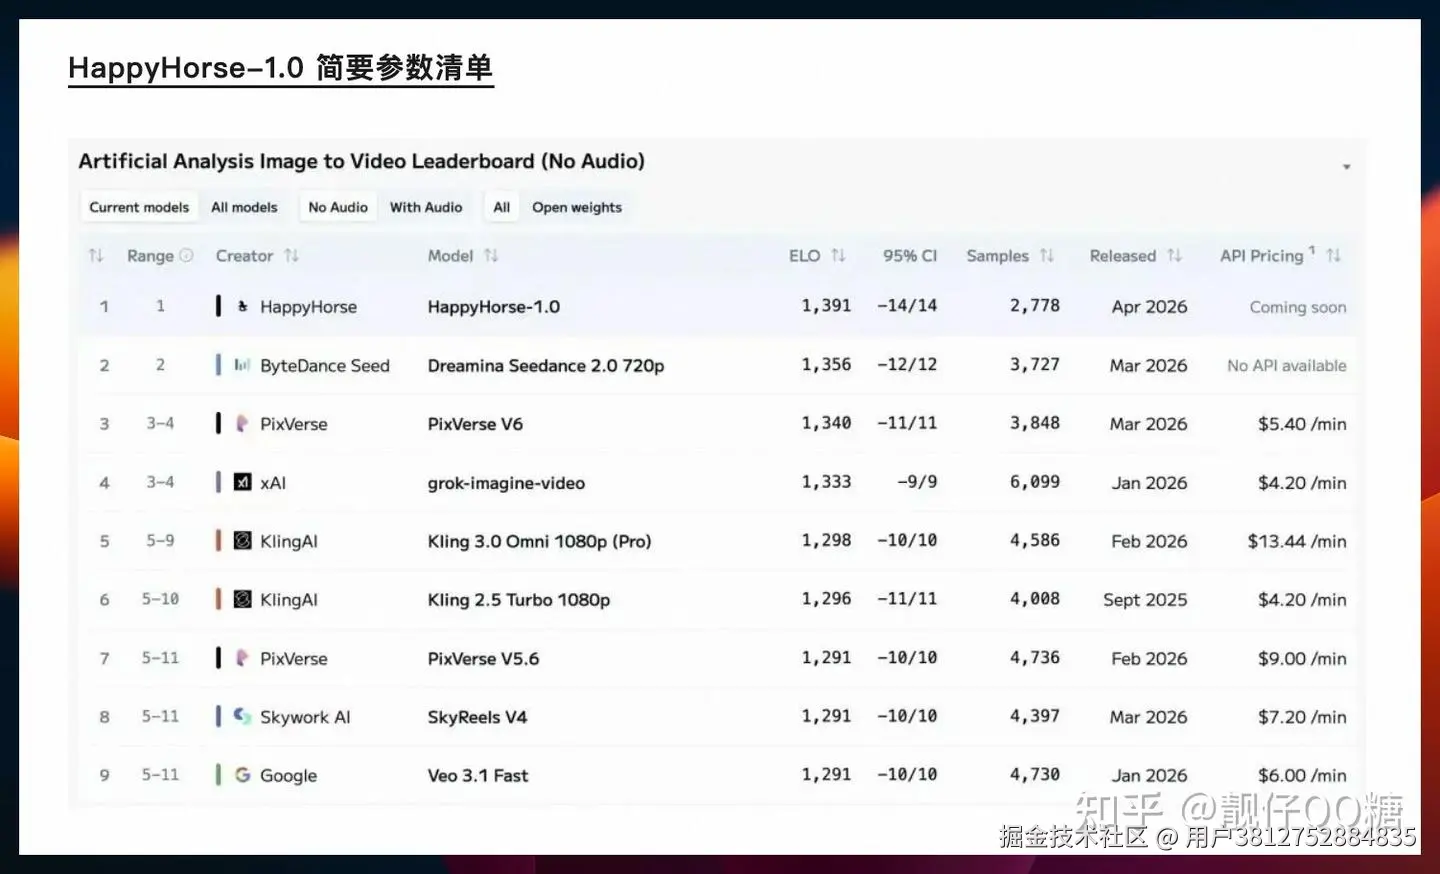Click the Google creator name
Viewport: 1440px width, 874px height.
coord(288,776)
